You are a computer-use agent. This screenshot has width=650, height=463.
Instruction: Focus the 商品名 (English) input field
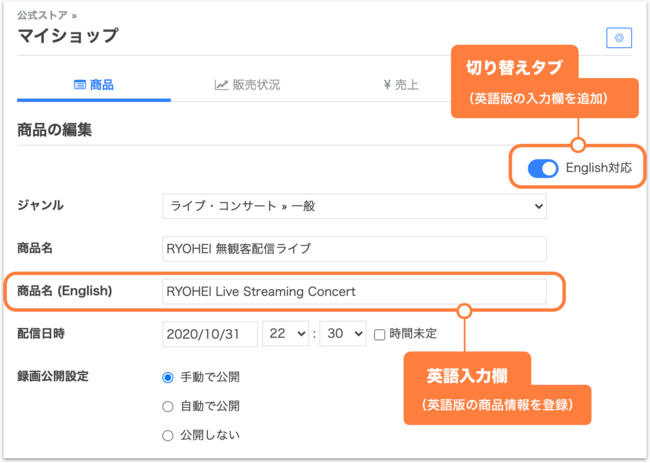(354, 291)
